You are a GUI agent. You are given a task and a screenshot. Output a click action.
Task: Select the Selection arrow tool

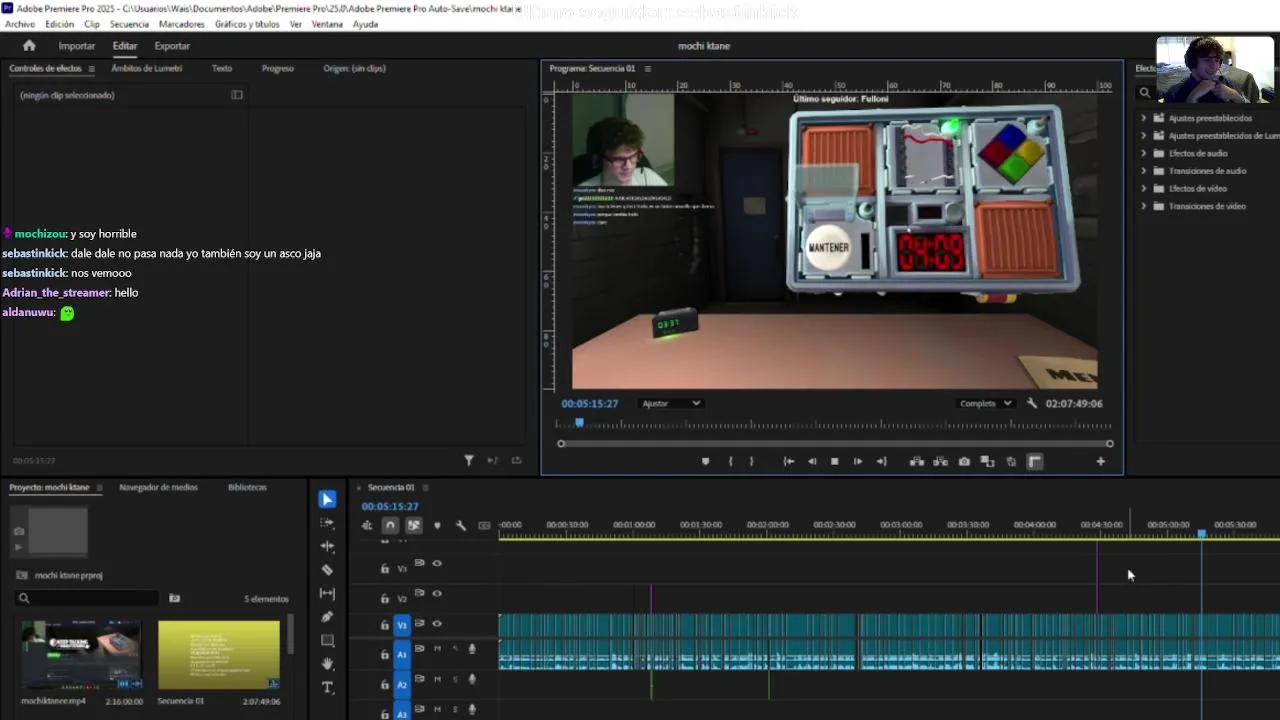click(x=328, y=499)
